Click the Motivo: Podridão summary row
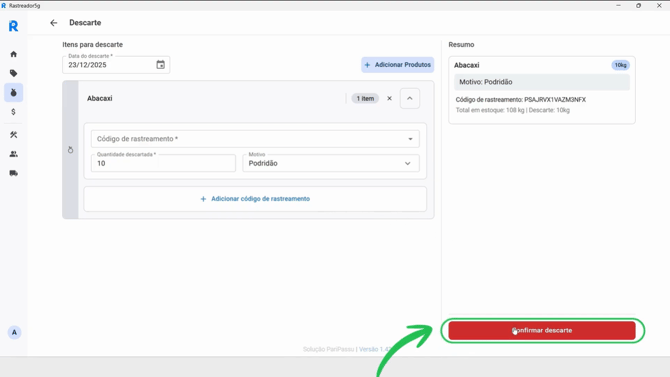Screen dimensions: 670x377 pos(542,82)
